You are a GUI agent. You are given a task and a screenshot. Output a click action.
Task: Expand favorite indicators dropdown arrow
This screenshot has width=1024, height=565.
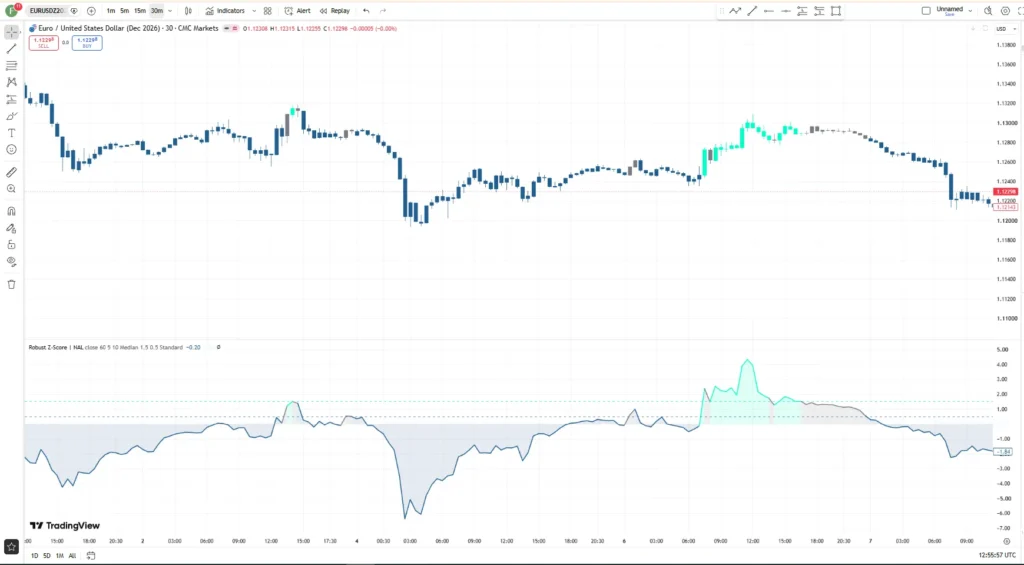click(254, 10)
